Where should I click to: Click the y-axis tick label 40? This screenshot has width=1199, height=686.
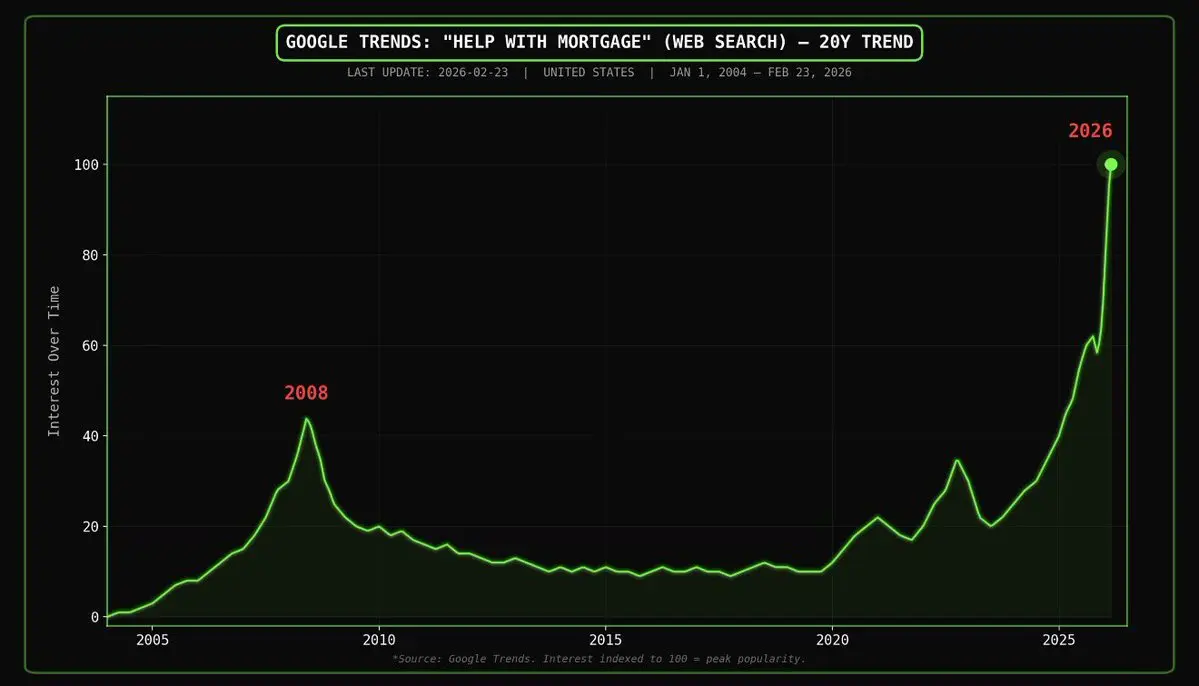pyautogui.click(x=90, y=436)
